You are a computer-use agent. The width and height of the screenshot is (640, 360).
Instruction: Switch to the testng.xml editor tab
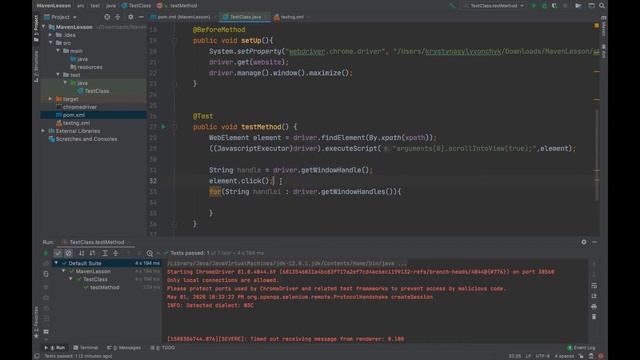[x=291, y=17]
